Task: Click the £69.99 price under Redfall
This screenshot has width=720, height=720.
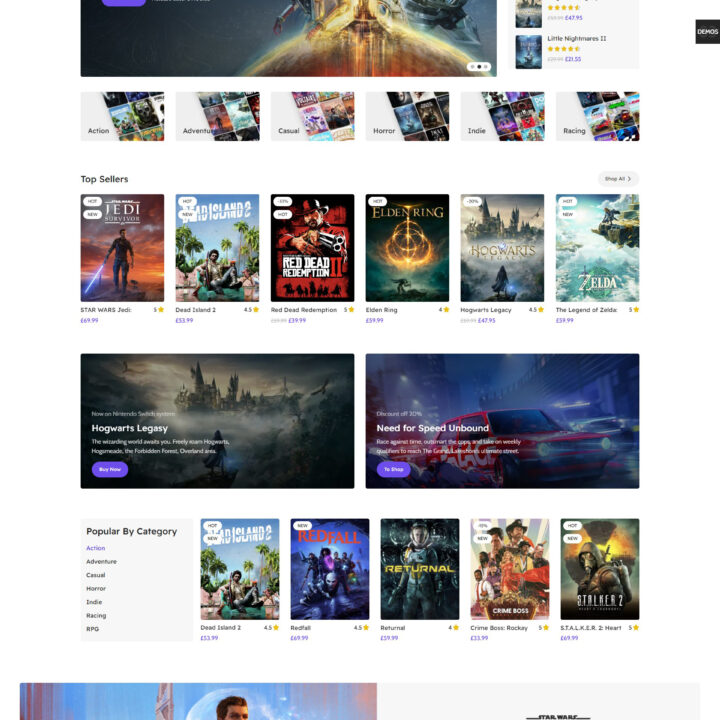Action: [x=299, y=638]
